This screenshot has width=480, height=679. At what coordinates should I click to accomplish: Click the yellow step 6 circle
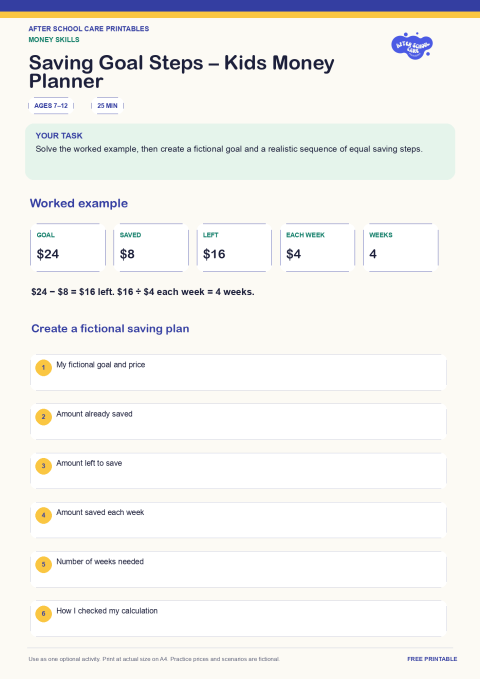[43, 614]
